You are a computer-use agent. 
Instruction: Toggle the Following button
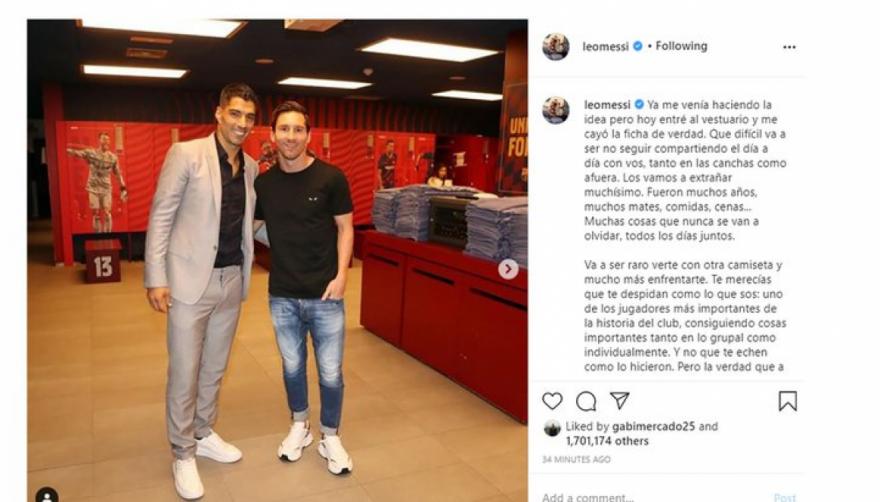pos(681,46)
